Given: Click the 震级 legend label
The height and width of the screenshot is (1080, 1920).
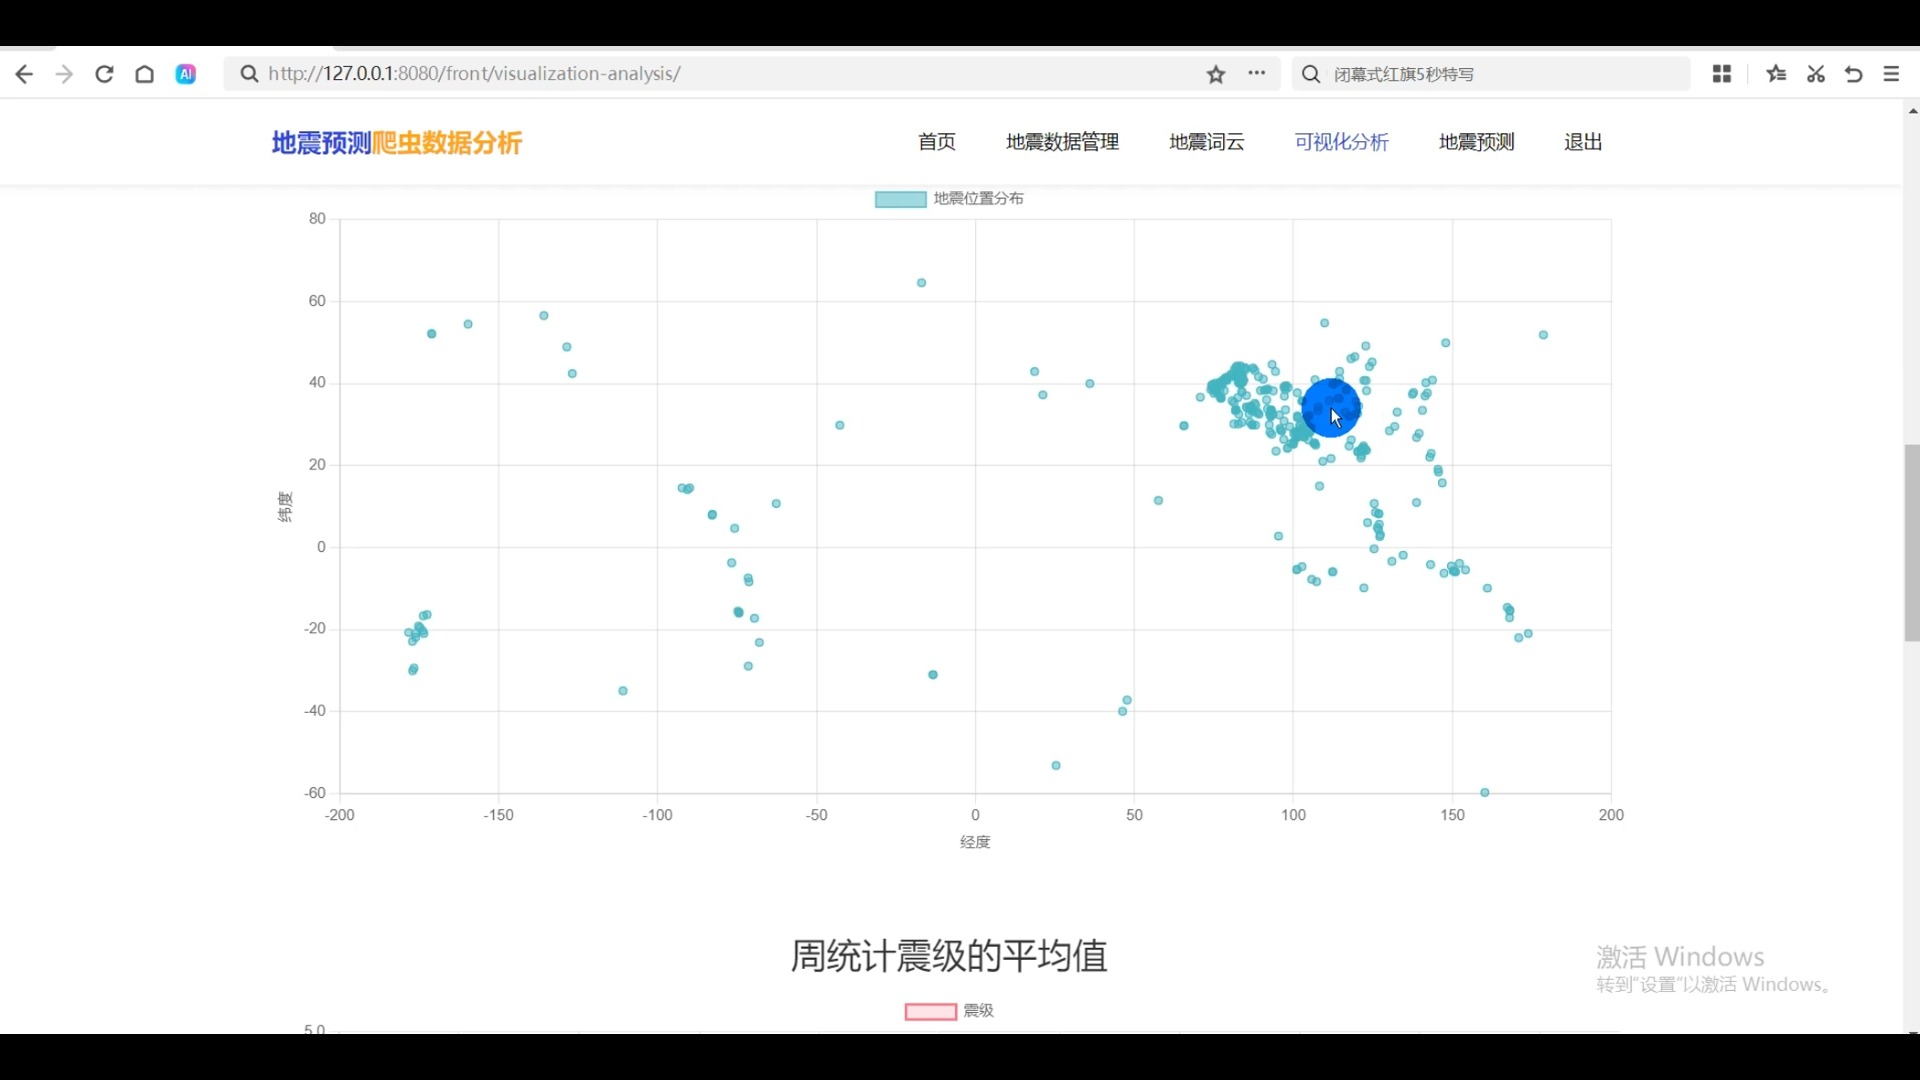Looking at the screenshot, I should (978, 1011).
